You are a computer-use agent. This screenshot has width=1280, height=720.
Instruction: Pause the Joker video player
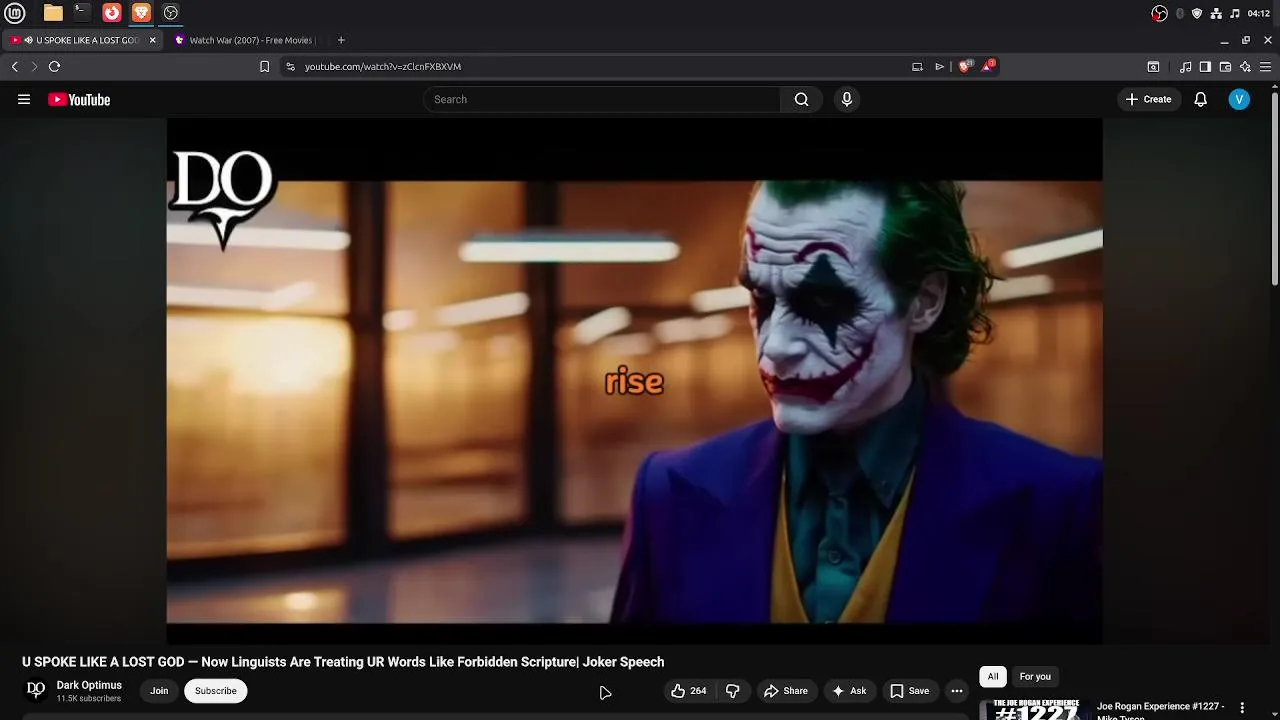pyautogui.click(x=634, y=382)
